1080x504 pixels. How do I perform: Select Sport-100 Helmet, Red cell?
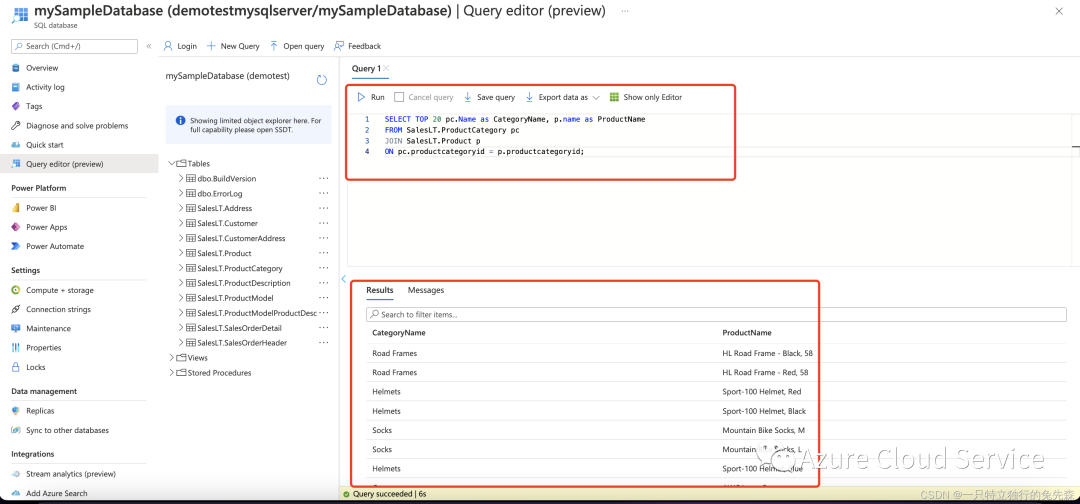(x=761, y=392)
